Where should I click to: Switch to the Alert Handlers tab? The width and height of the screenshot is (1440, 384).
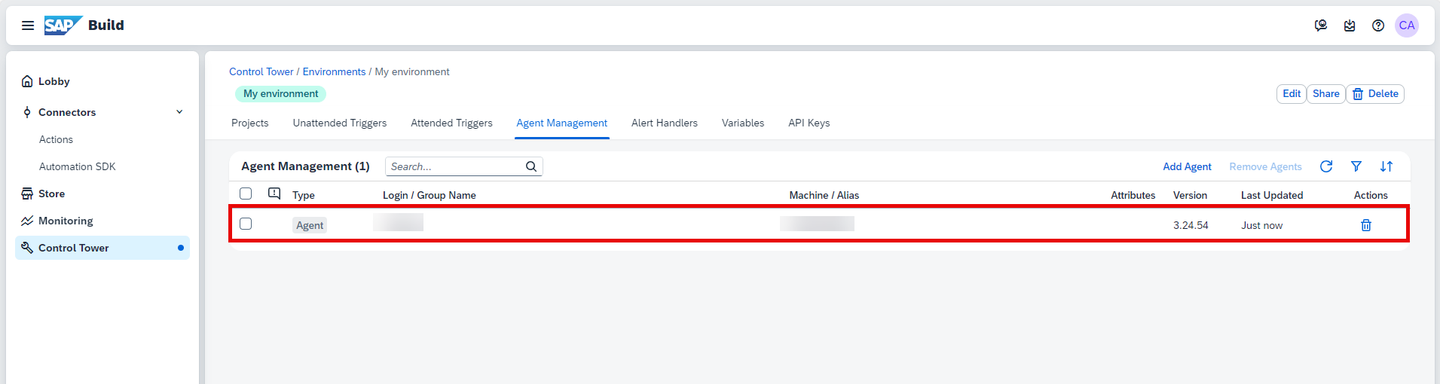tap(665, 123)
